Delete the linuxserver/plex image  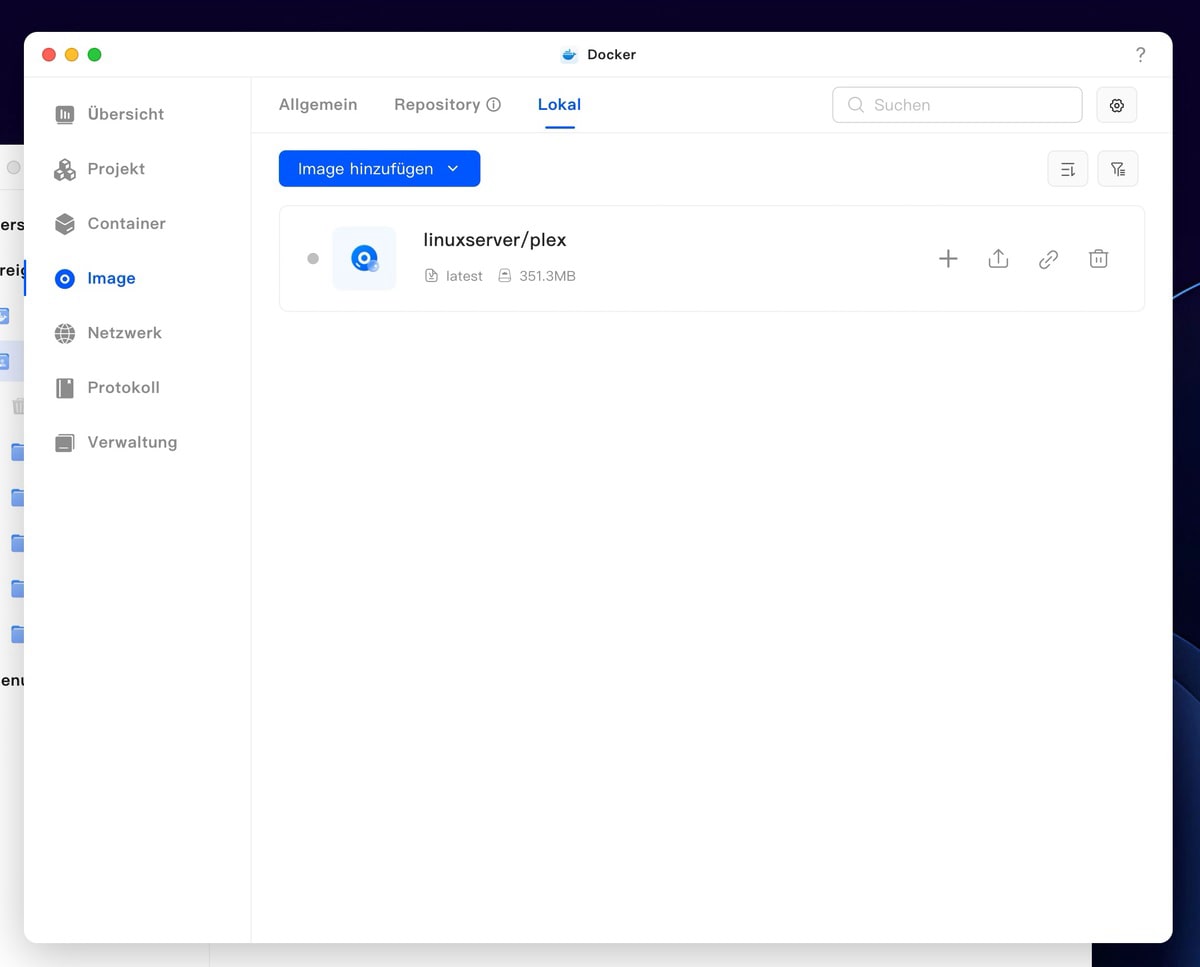pos(1098,259)
